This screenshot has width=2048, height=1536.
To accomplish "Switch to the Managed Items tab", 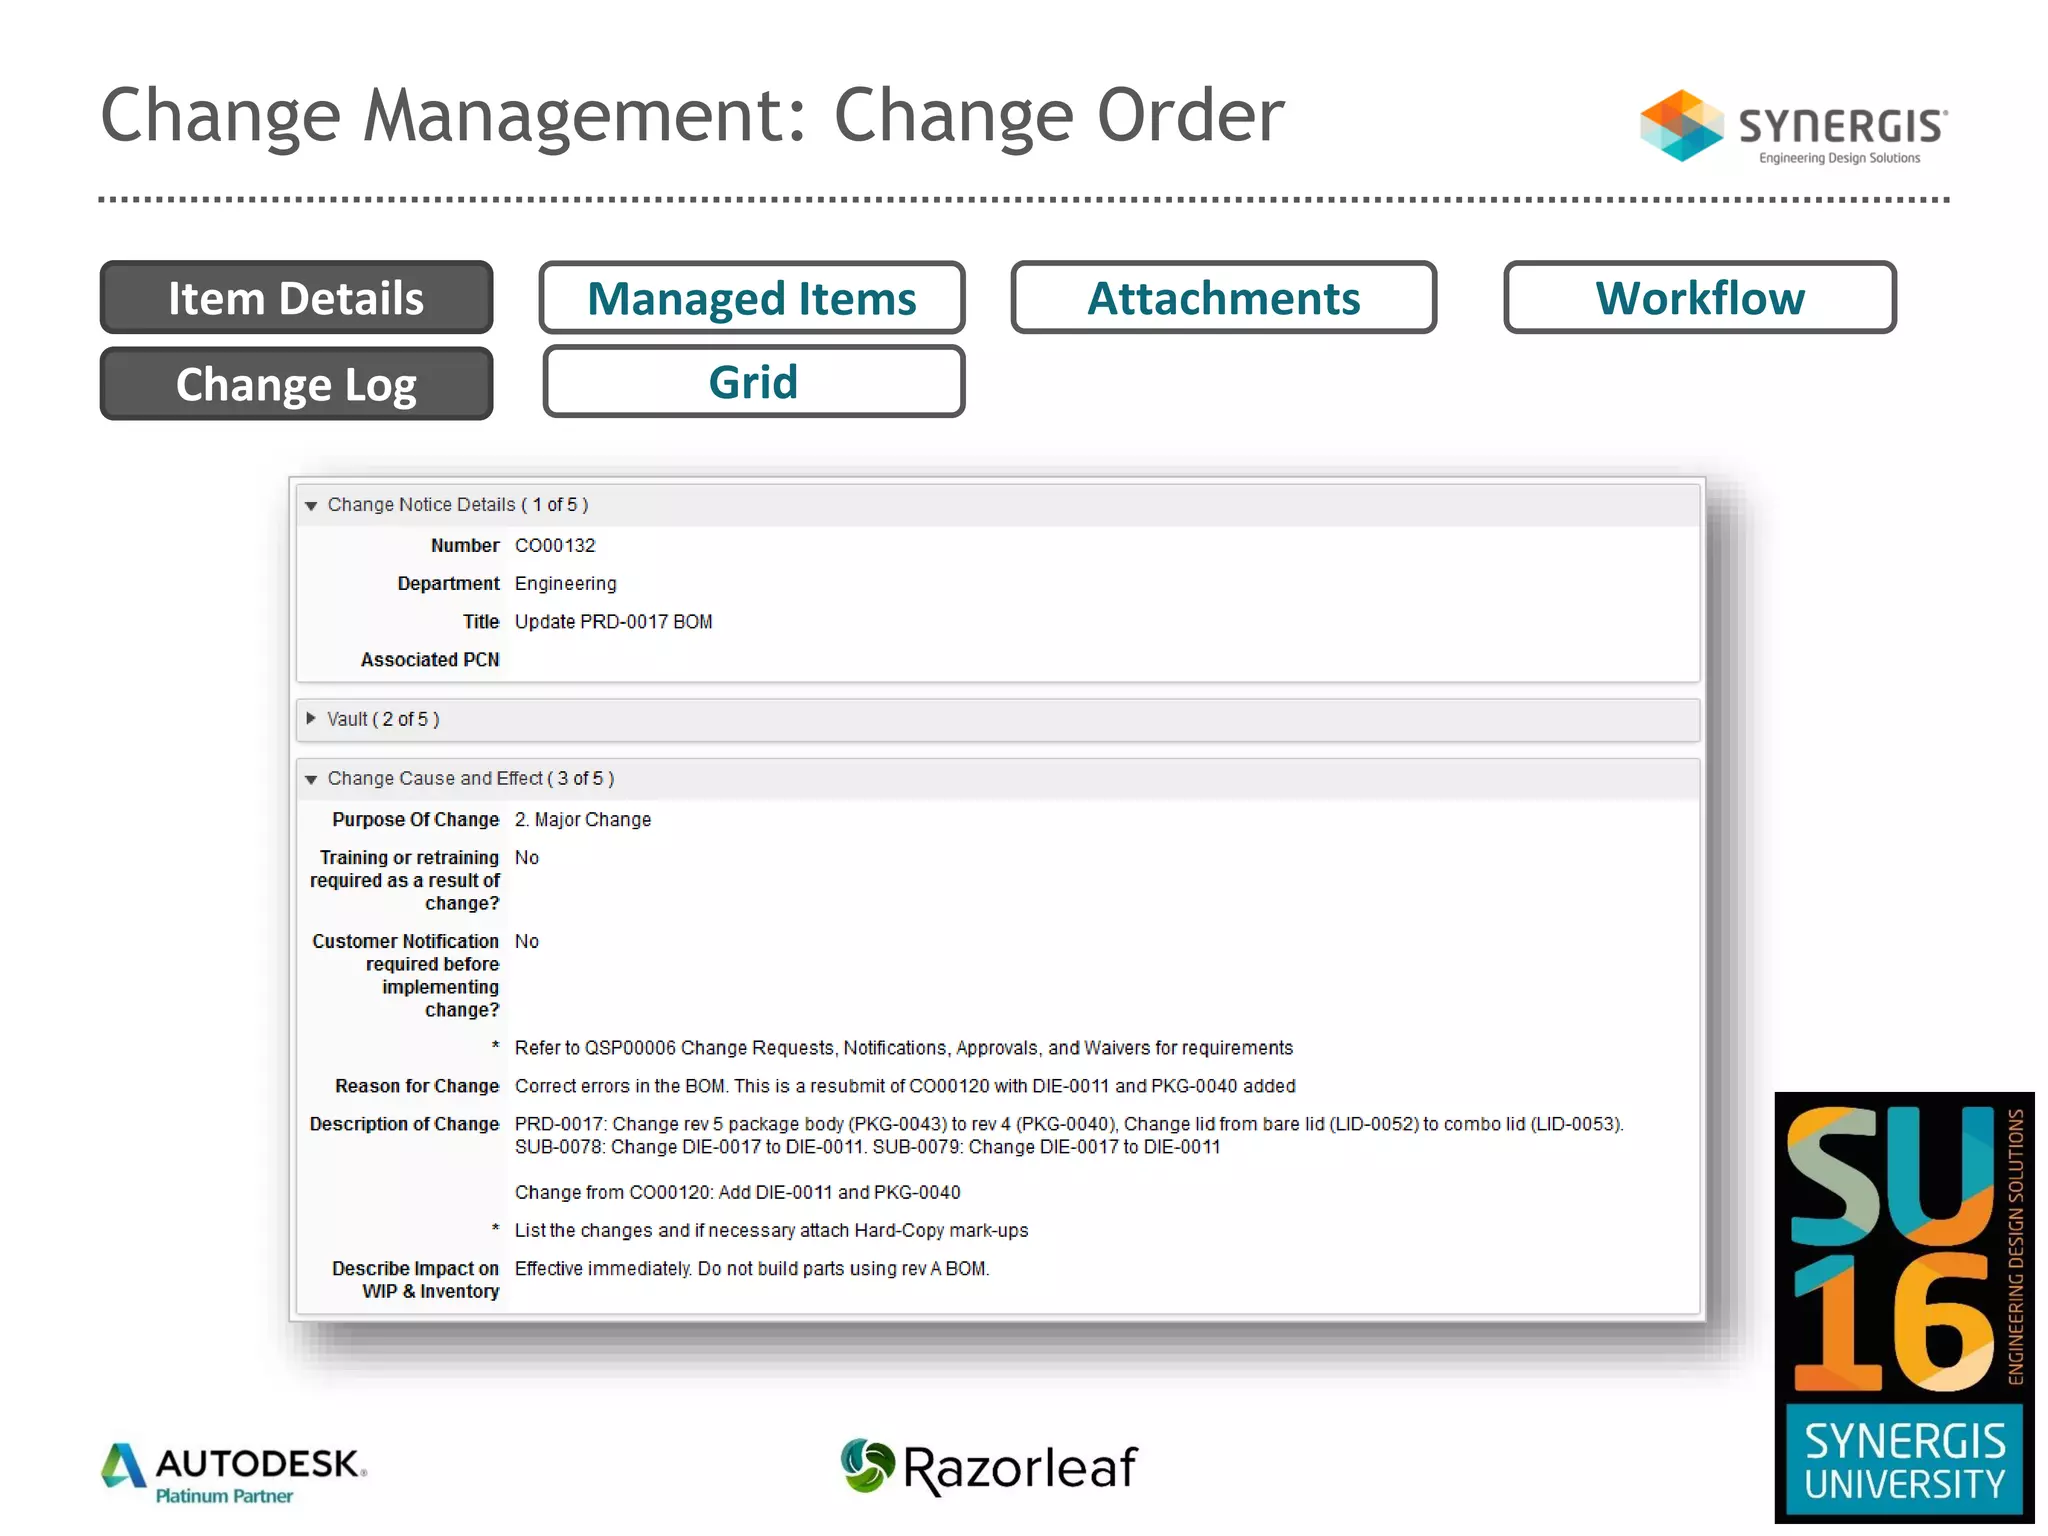I will tap(752, 298).
